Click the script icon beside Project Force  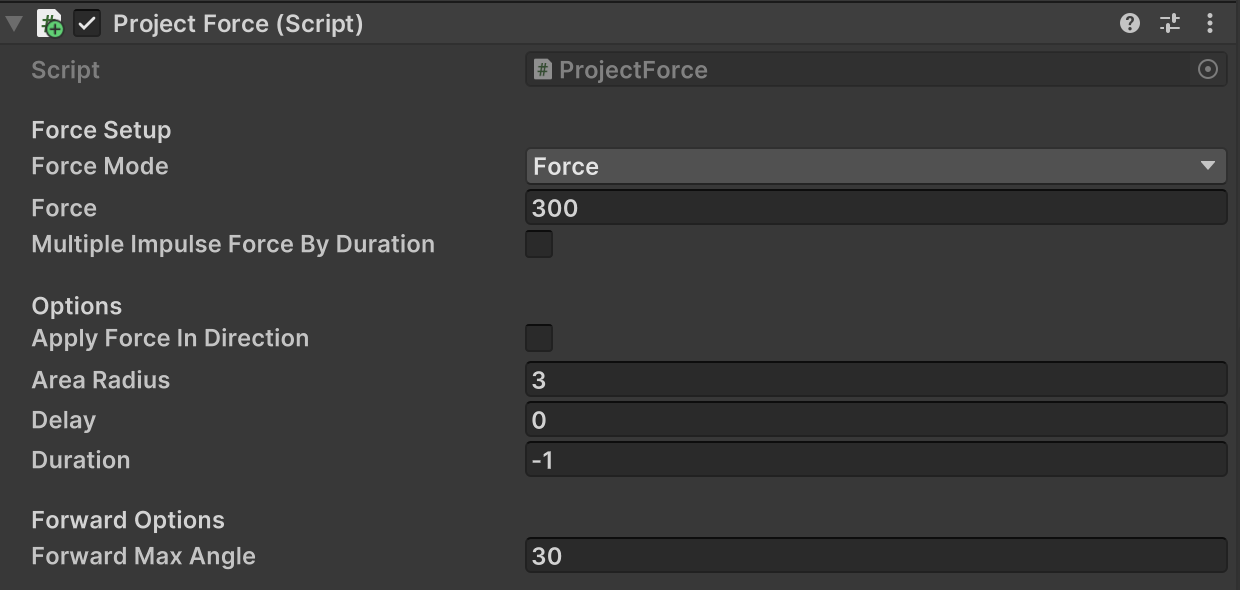click(x=49, y=23)
